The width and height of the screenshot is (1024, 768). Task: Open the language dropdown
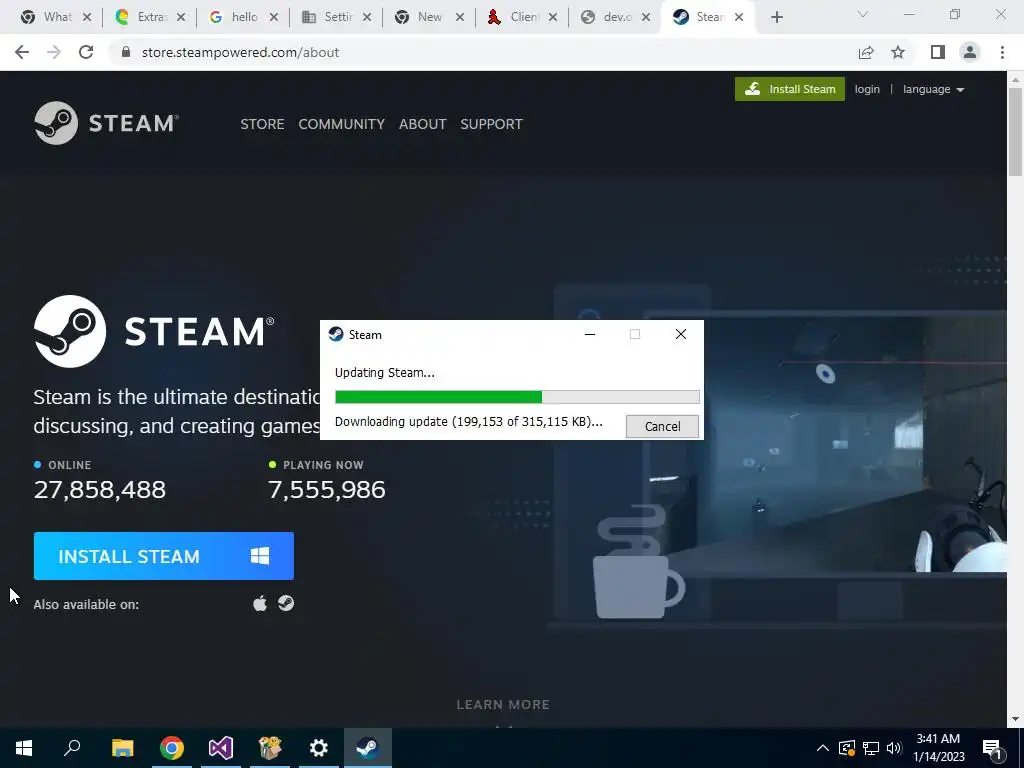[x=933, y=89]
